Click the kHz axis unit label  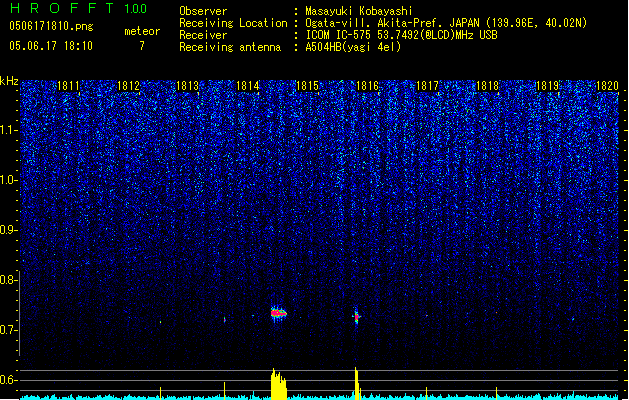[x=9, y=81]
